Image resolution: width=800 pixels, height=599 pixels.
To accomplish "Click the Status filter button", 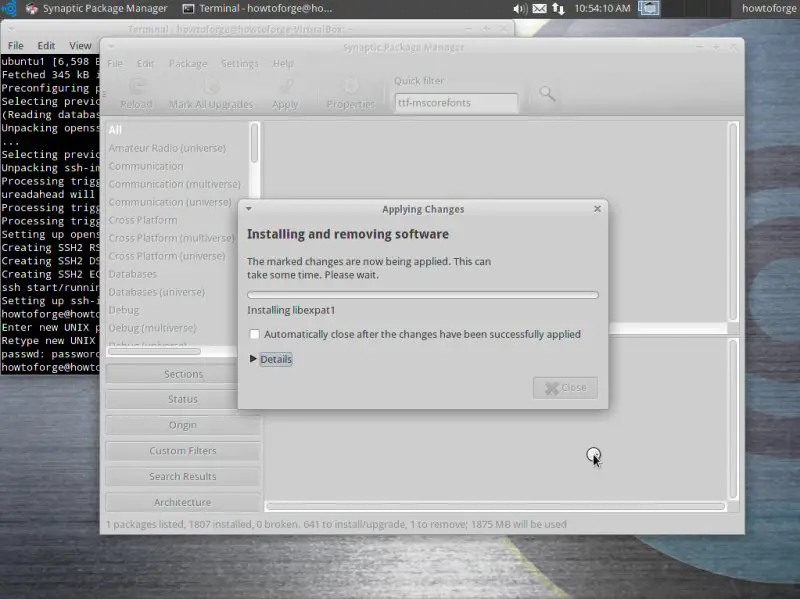I will tap(183, 399).
